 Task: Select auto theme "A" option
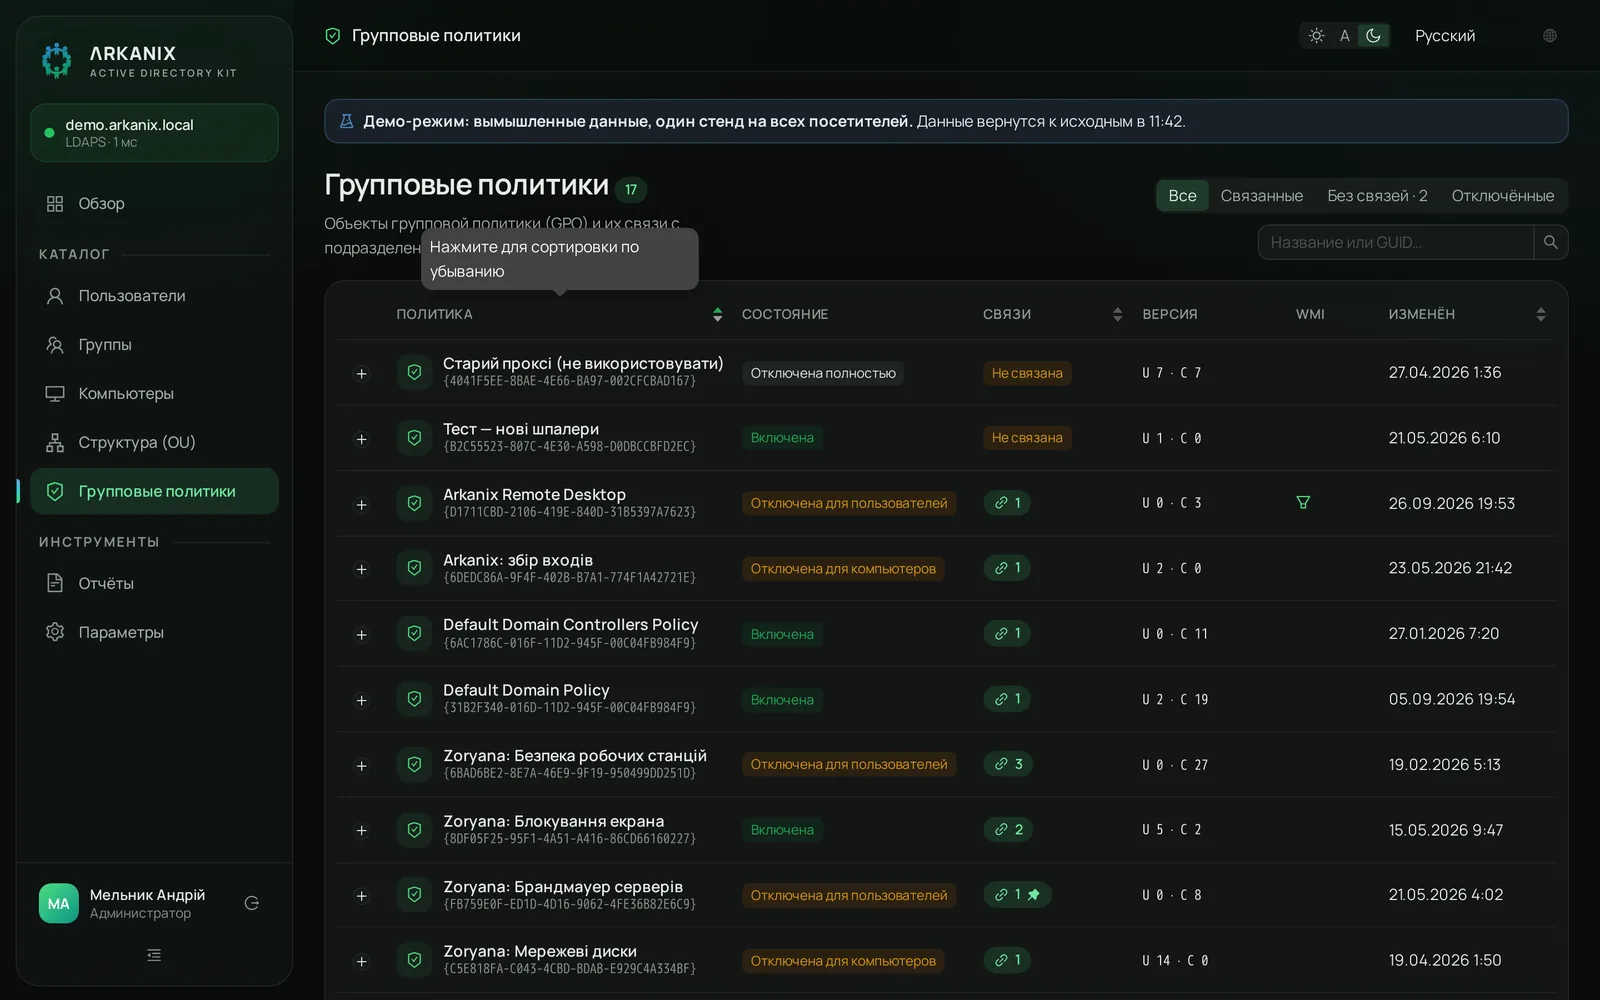pos(1345,36)
